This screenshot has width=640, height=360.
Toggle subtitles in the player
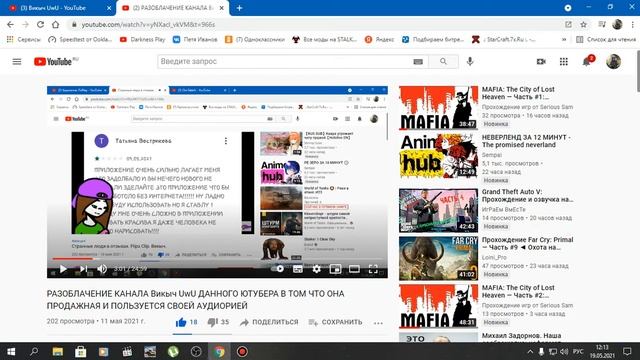tap(298, 269)
